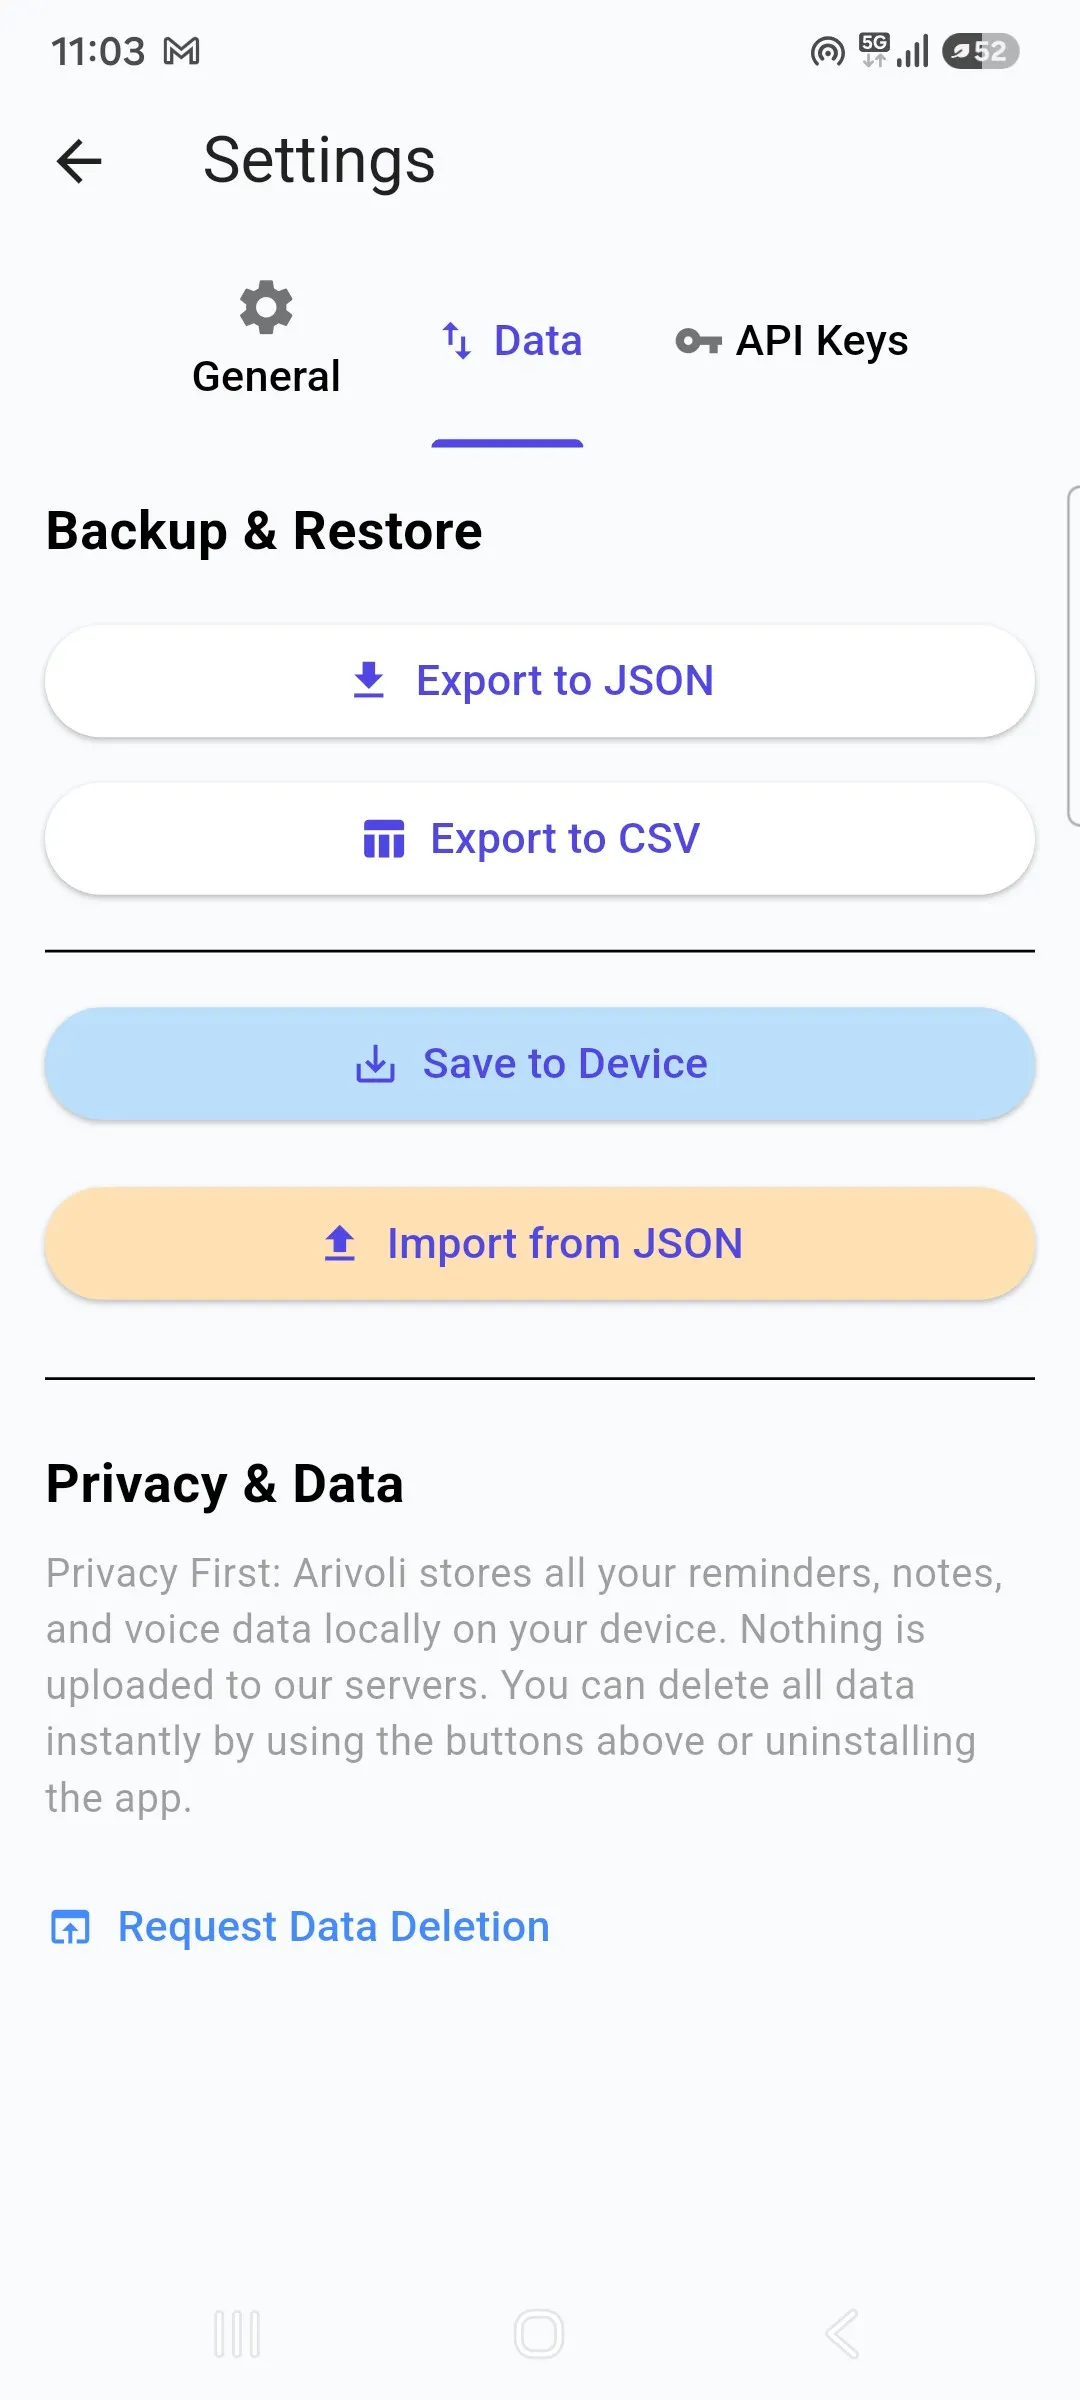This screenshot has width=1080, height=2400.
Task: Open the Gmail notification icon in status bar
Action: (x=182, y=51)
